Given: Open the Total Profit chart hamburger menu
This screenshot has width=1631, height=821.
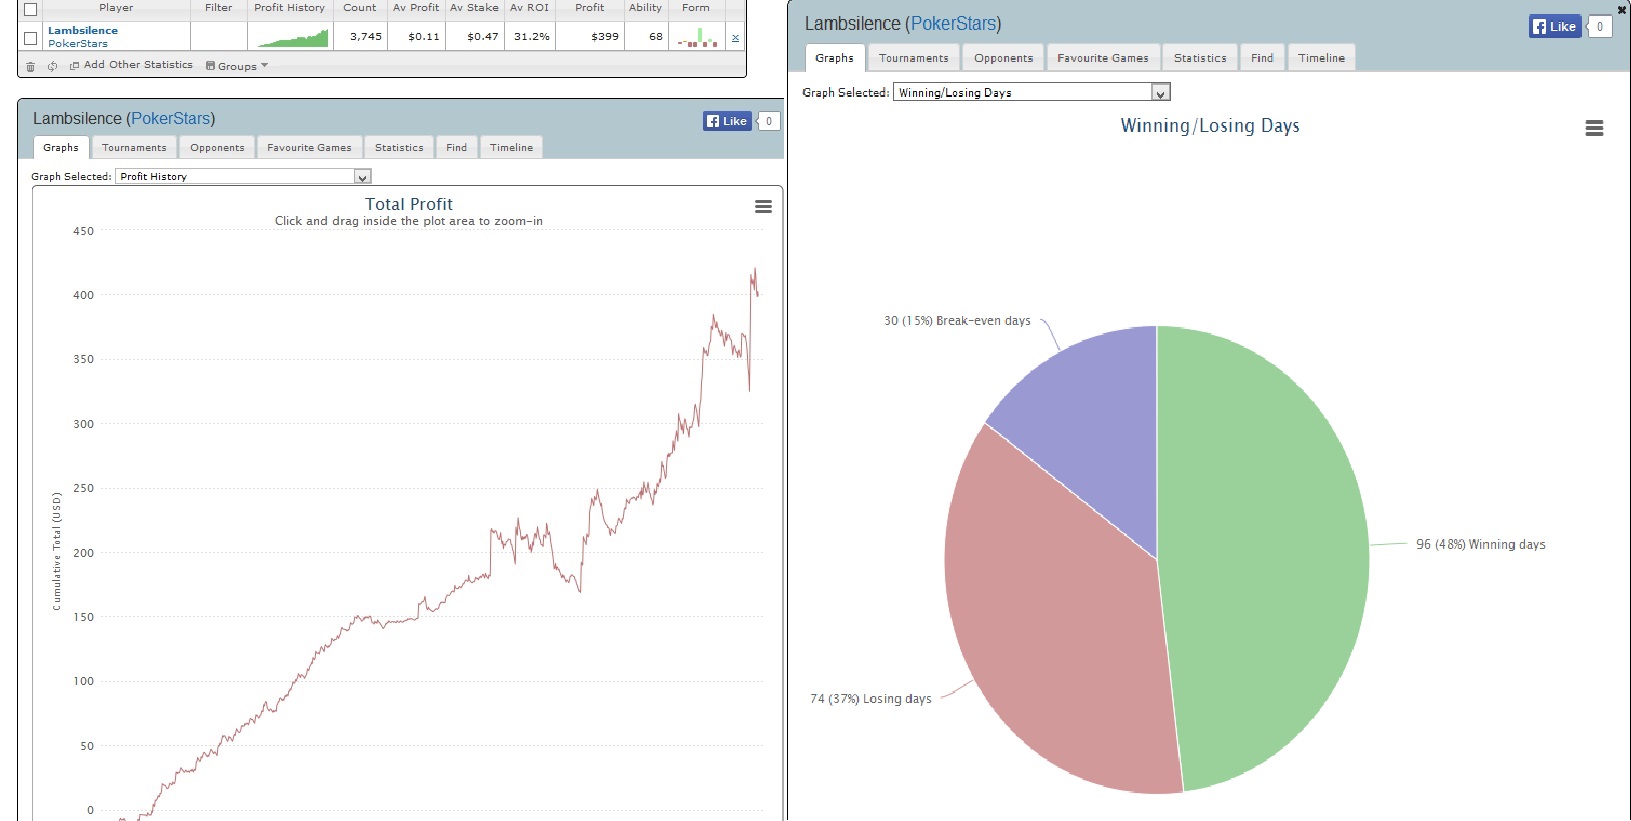Looking at the screenshot, I should [x=763, y=206].
